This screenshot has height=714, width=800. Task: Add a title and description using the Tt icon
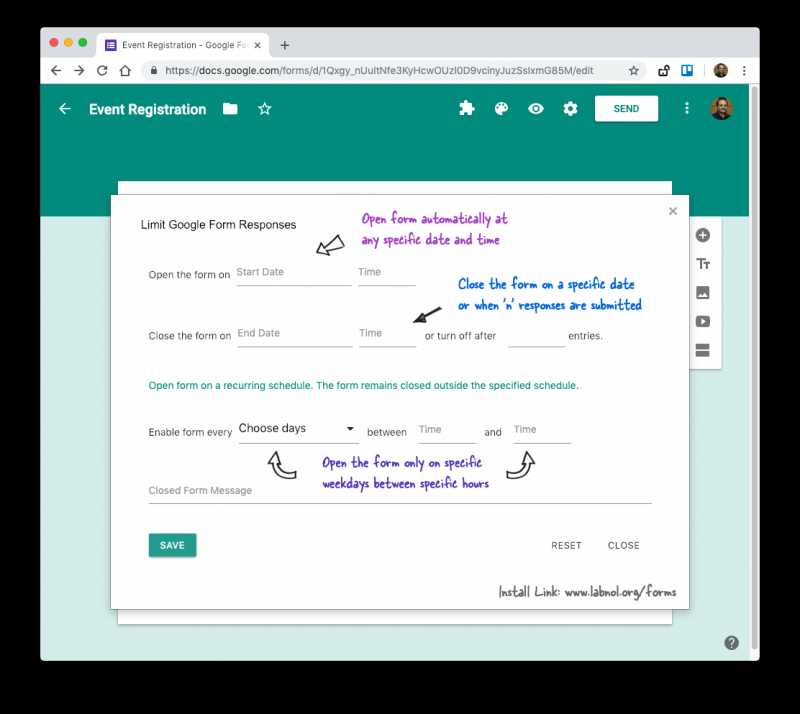click(x=703, y=263)
